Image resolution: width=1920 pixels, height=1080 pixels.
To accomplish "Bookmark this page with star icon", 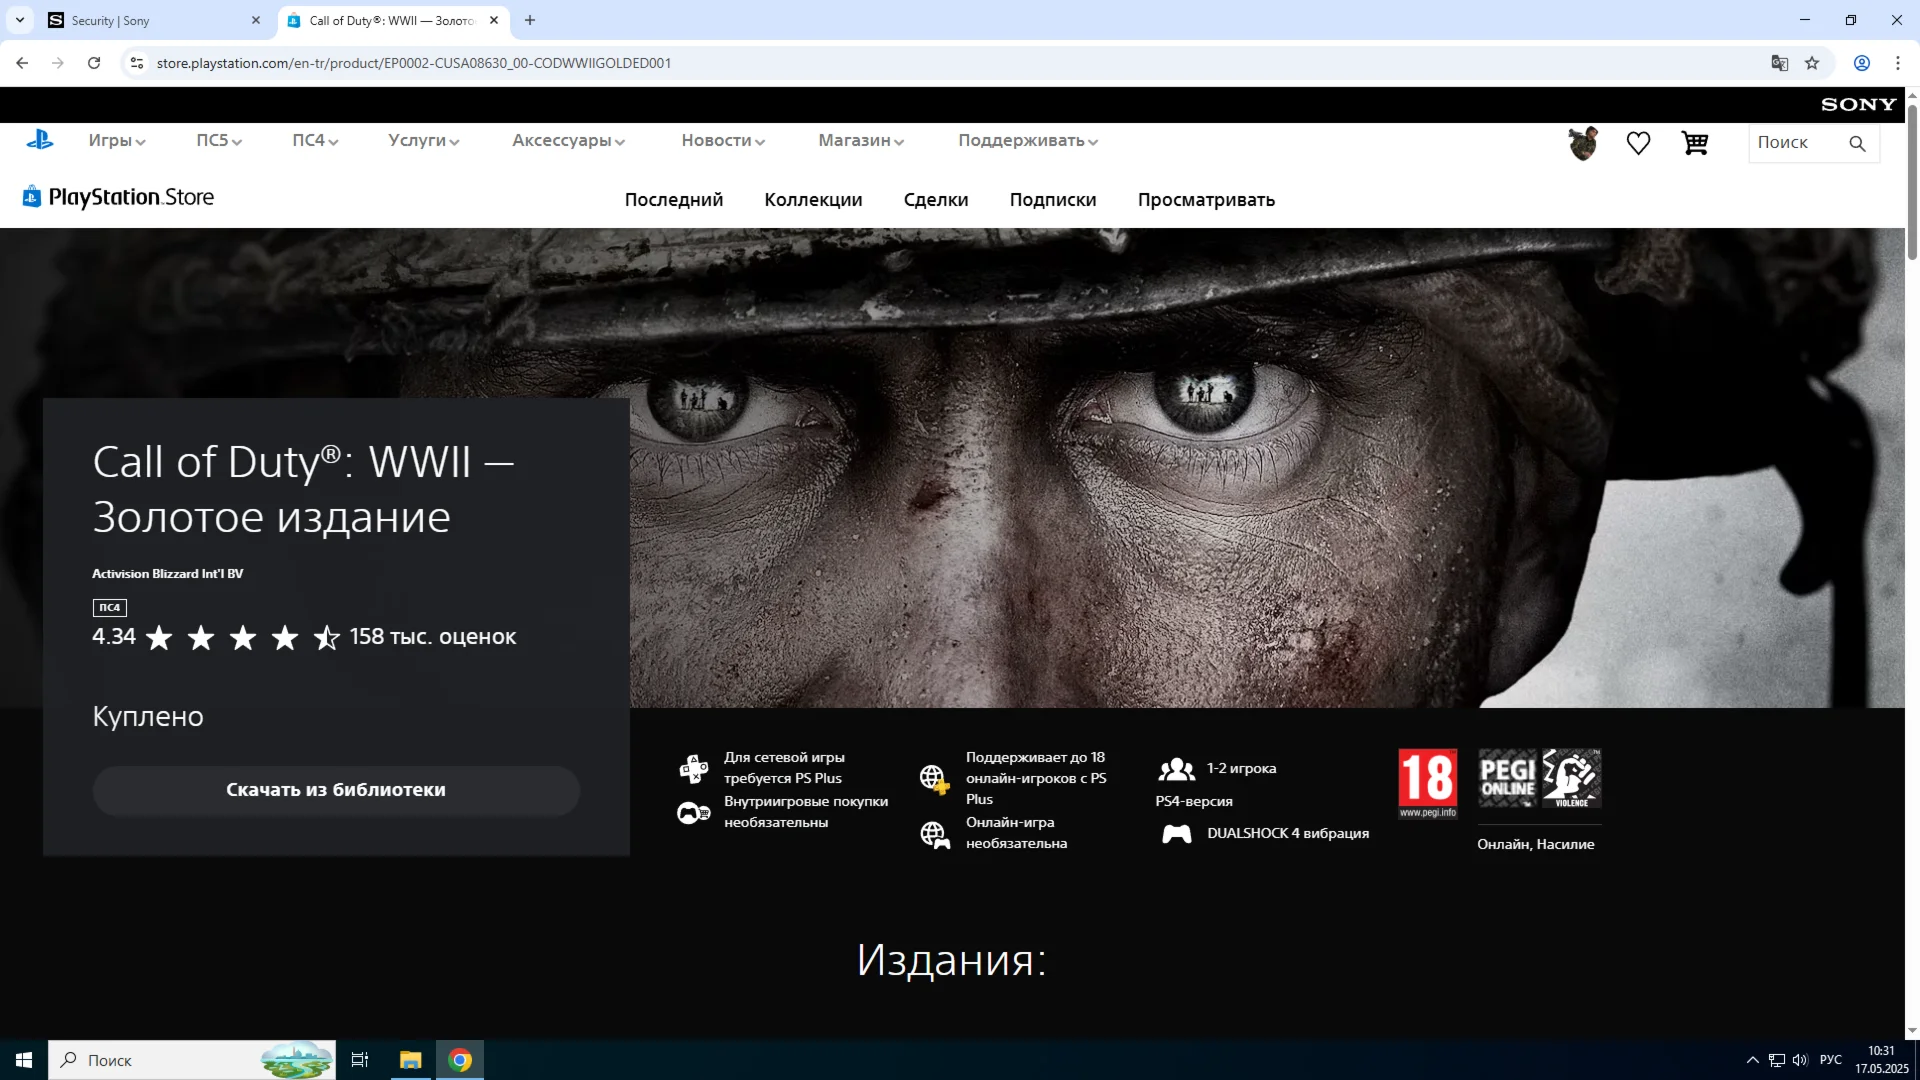I will (x=1812, y=63).
